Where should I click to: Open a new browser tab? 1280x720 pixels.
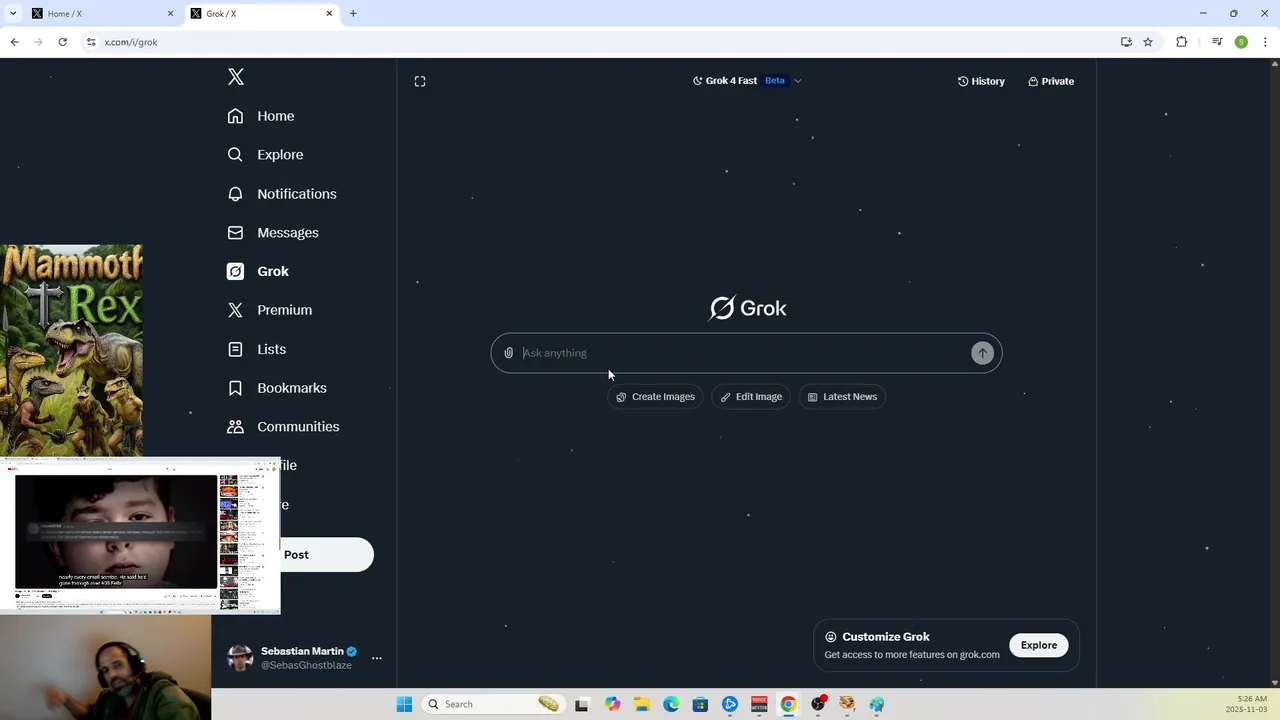click(x=353, y=14)
